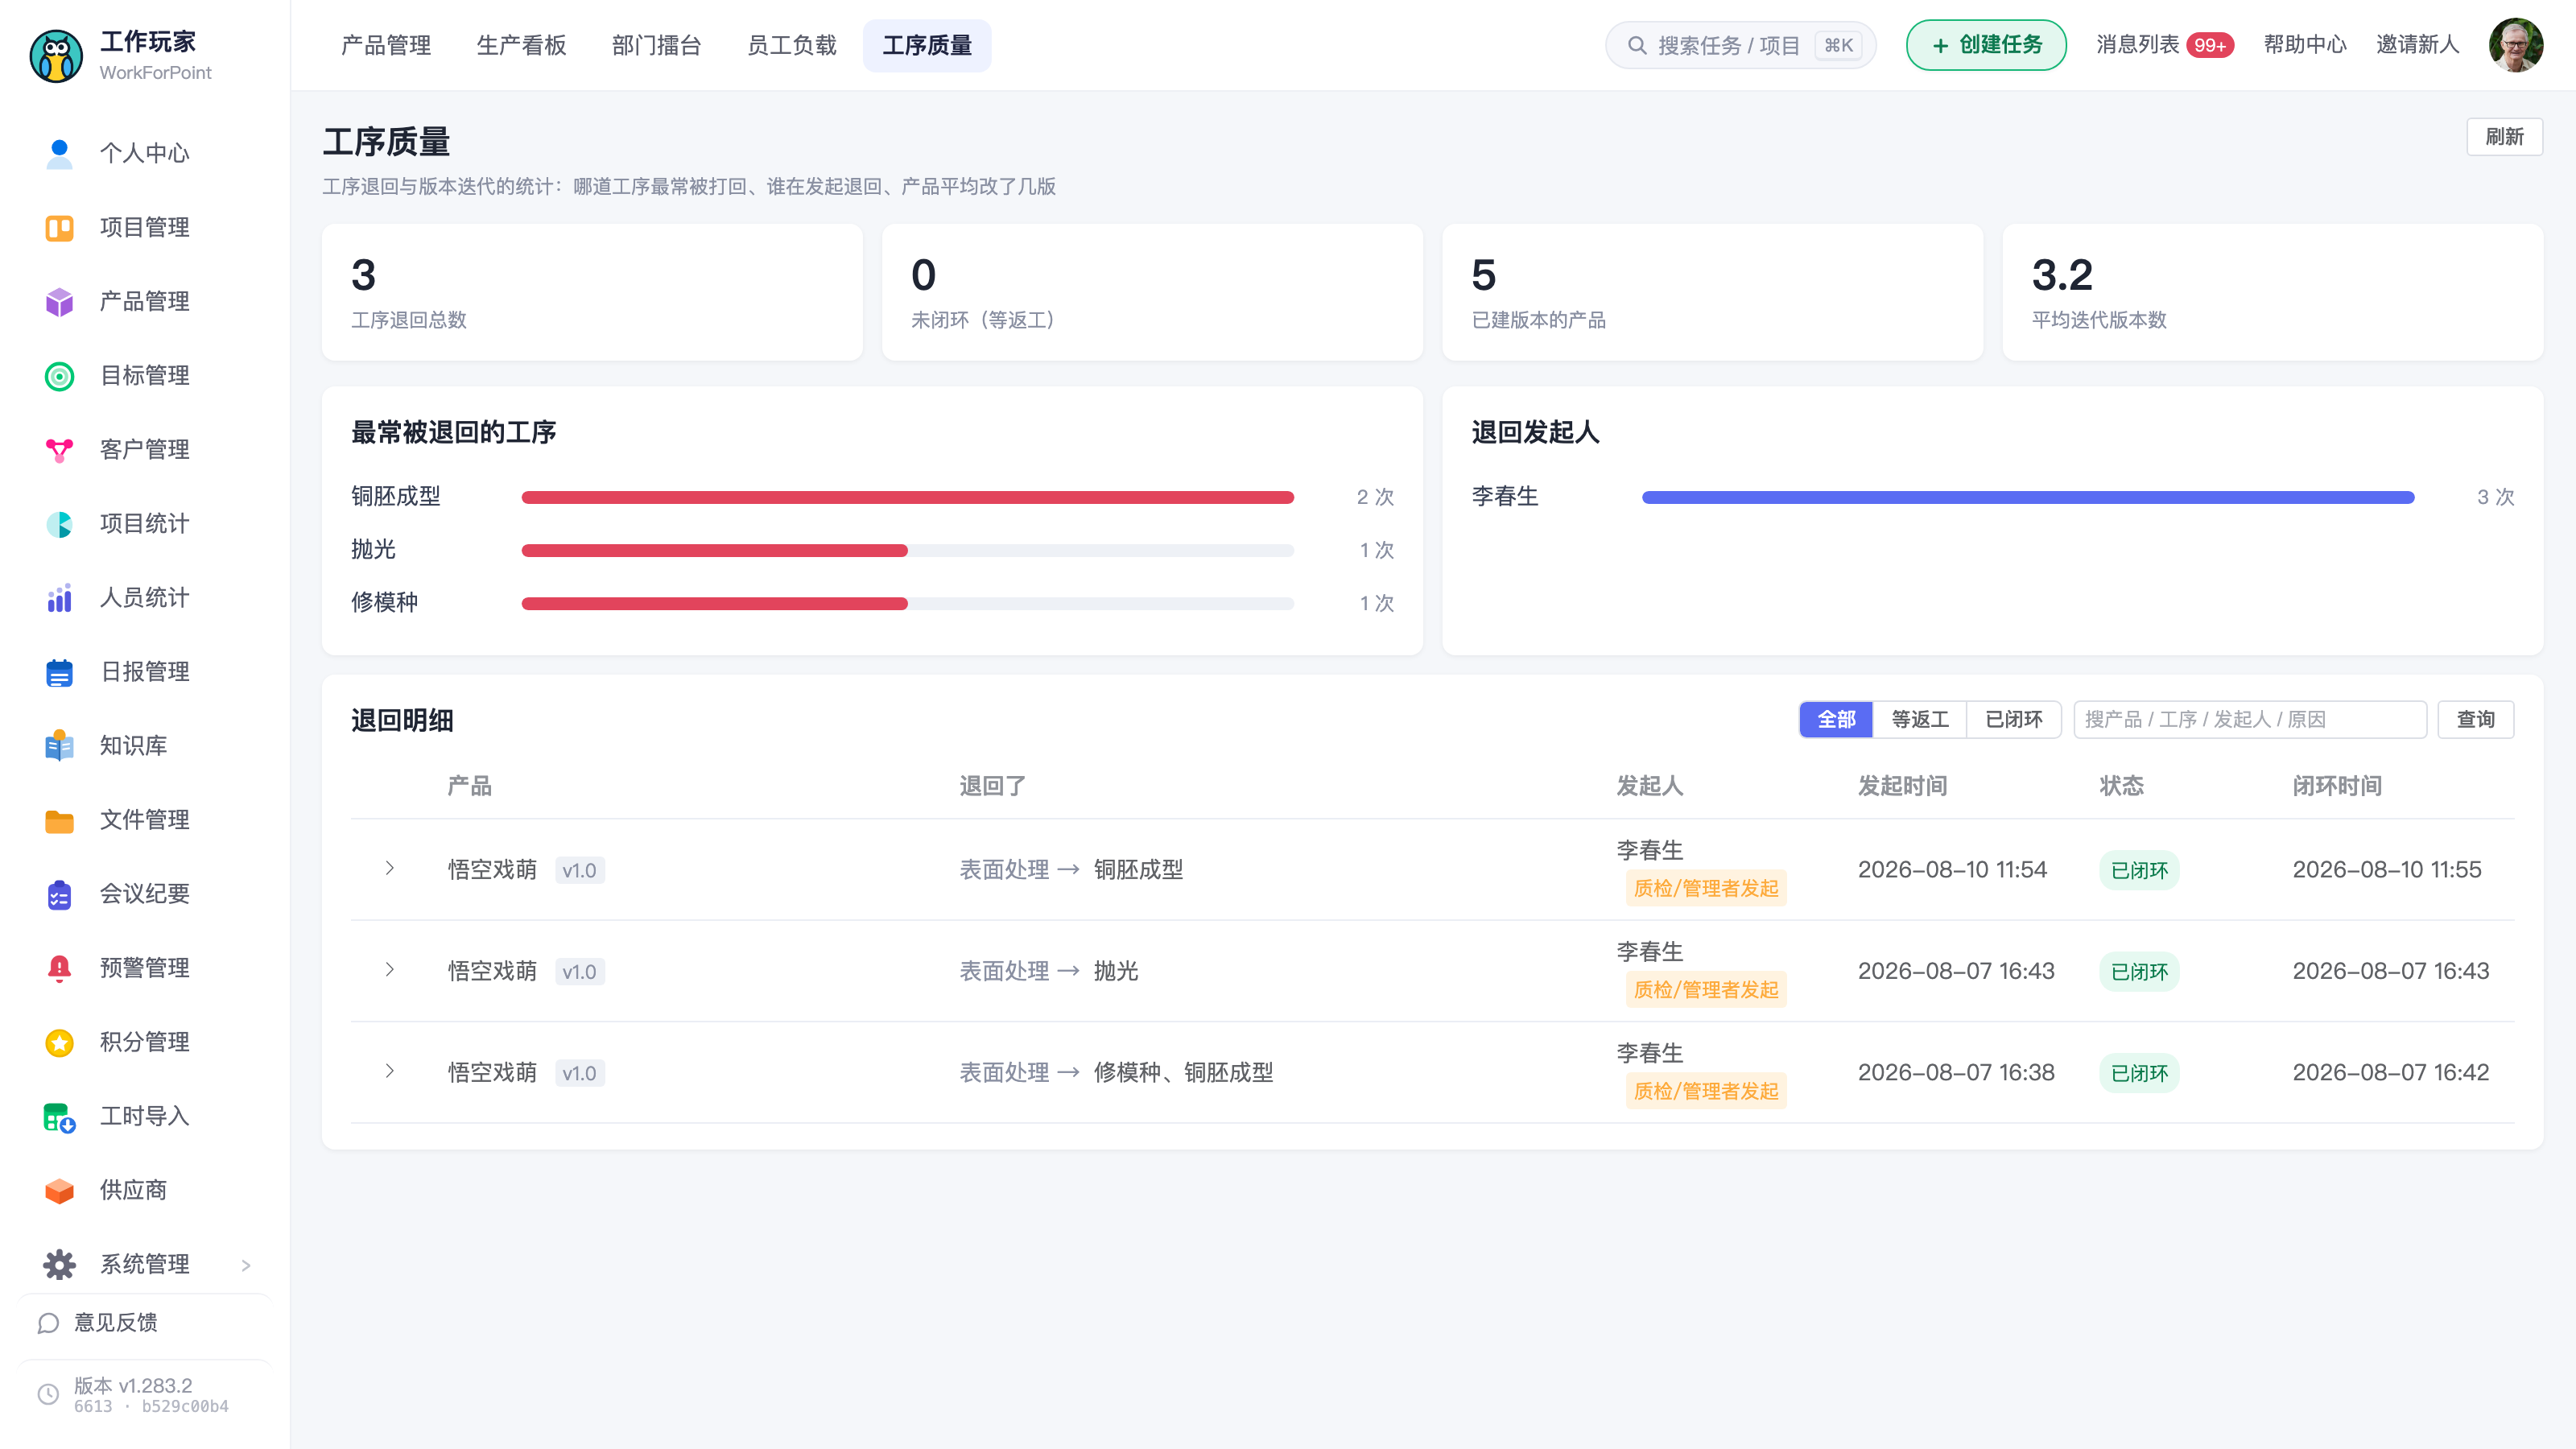Click the 意见反馈 chat bubble icon
Image resolution: width=2576 pixels, height=1449 pixels.
tap(48, 1323)
